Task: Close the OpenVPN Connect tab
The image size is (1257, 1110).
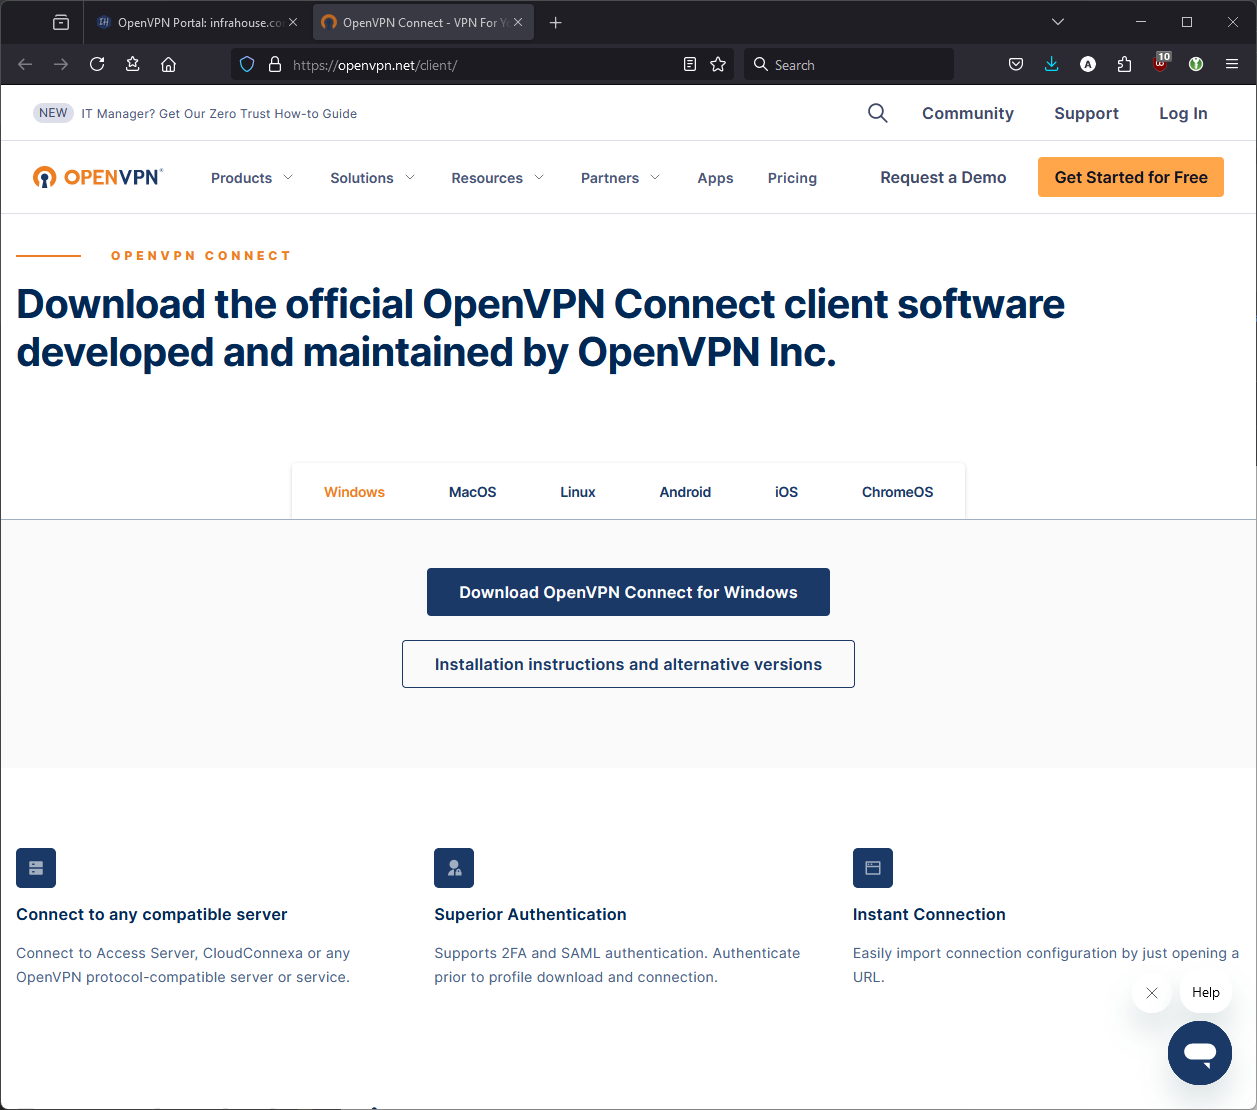Action: 518,22
